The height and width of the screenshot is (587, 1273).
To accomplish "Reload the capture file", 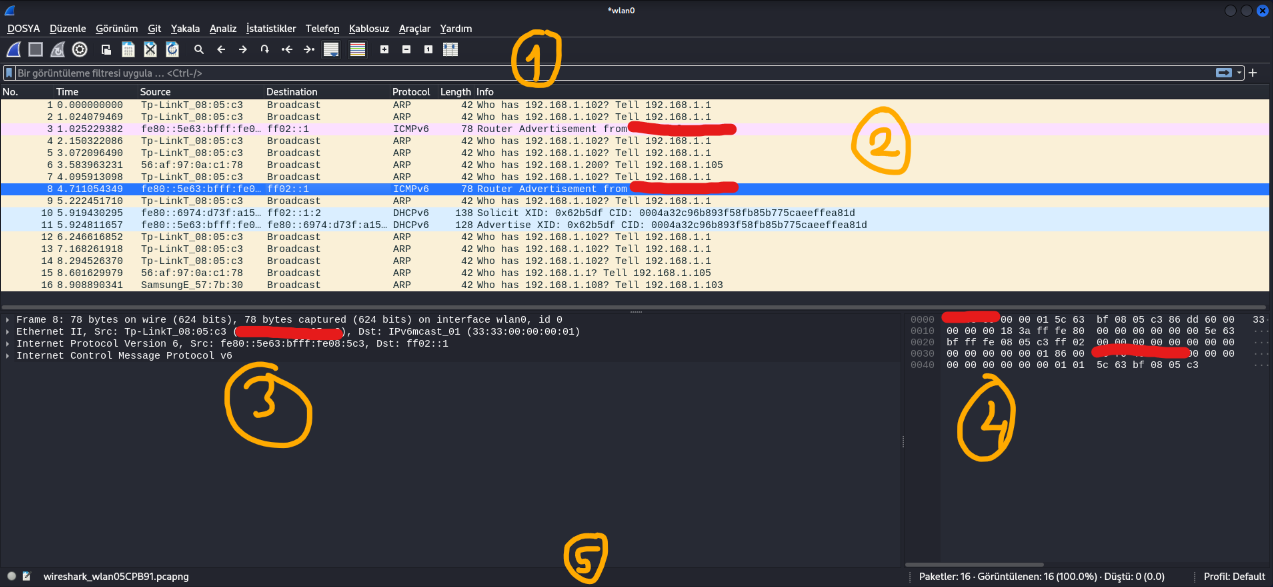I will 172,48.
